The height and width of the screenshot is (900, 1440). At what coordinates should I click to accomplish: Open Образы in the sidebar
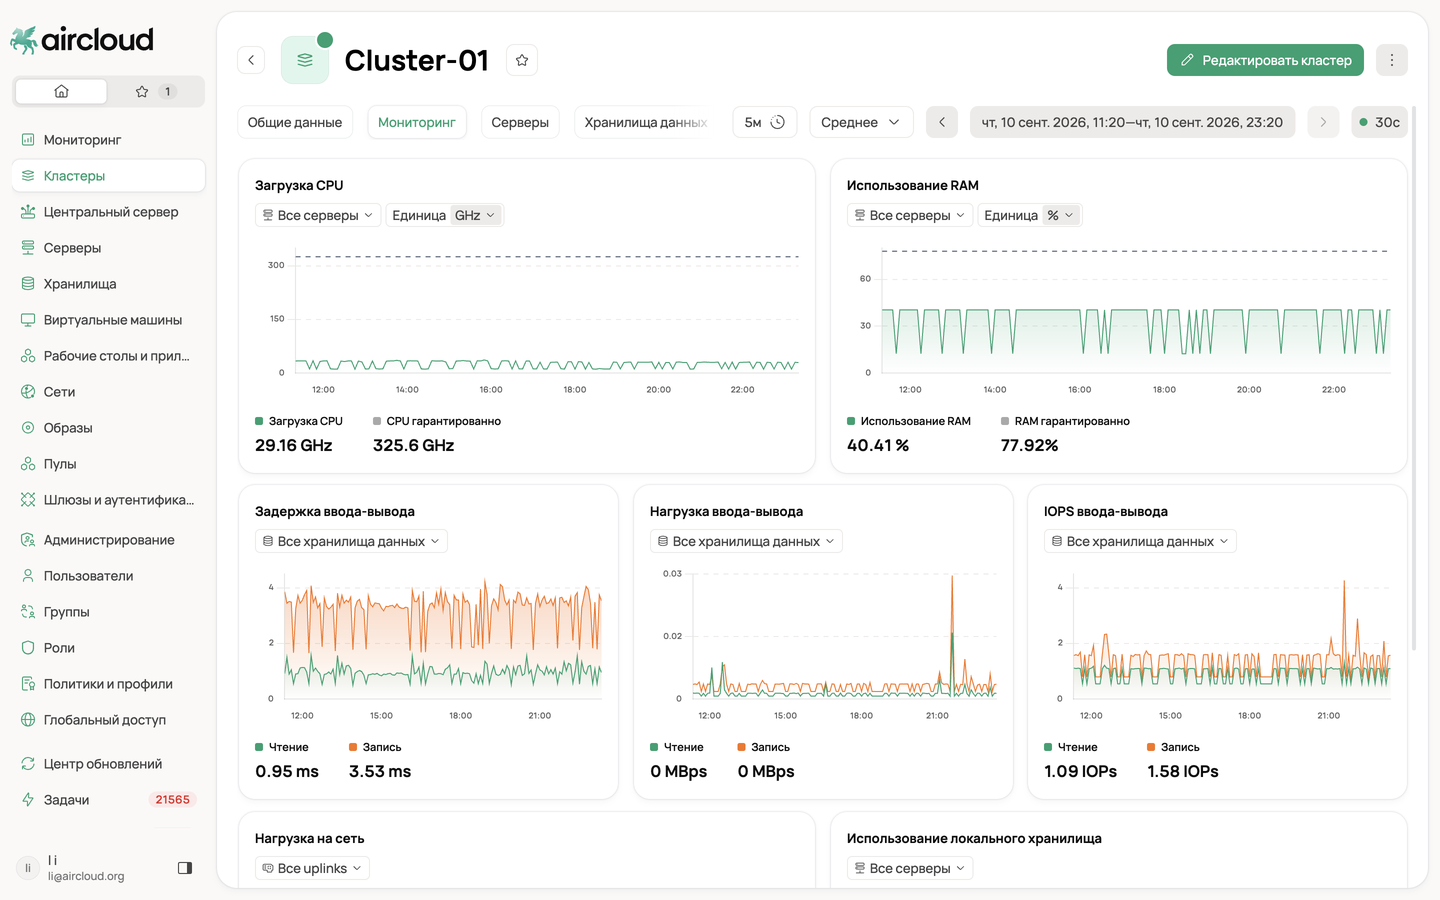pyautogui.click(x=108, y=428)
